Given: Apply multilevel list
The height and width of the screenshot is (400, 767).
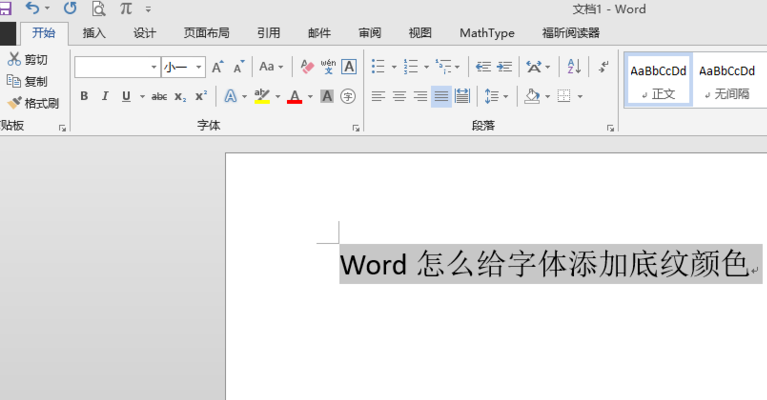Looking at the screenshot, I should tap(443, 67).
